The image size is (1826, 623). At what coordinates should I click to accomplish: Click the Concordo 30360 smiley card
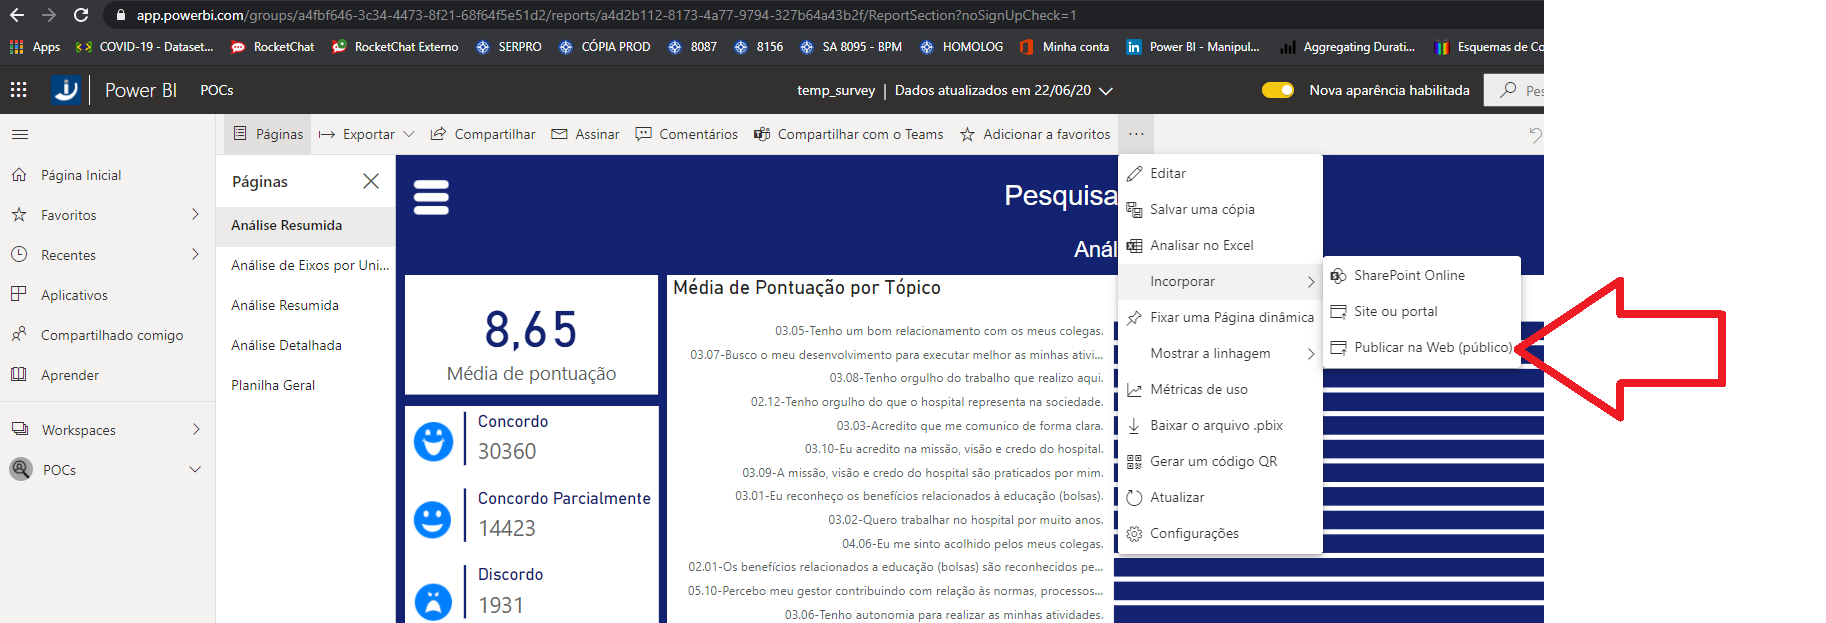tap(531, 440)
